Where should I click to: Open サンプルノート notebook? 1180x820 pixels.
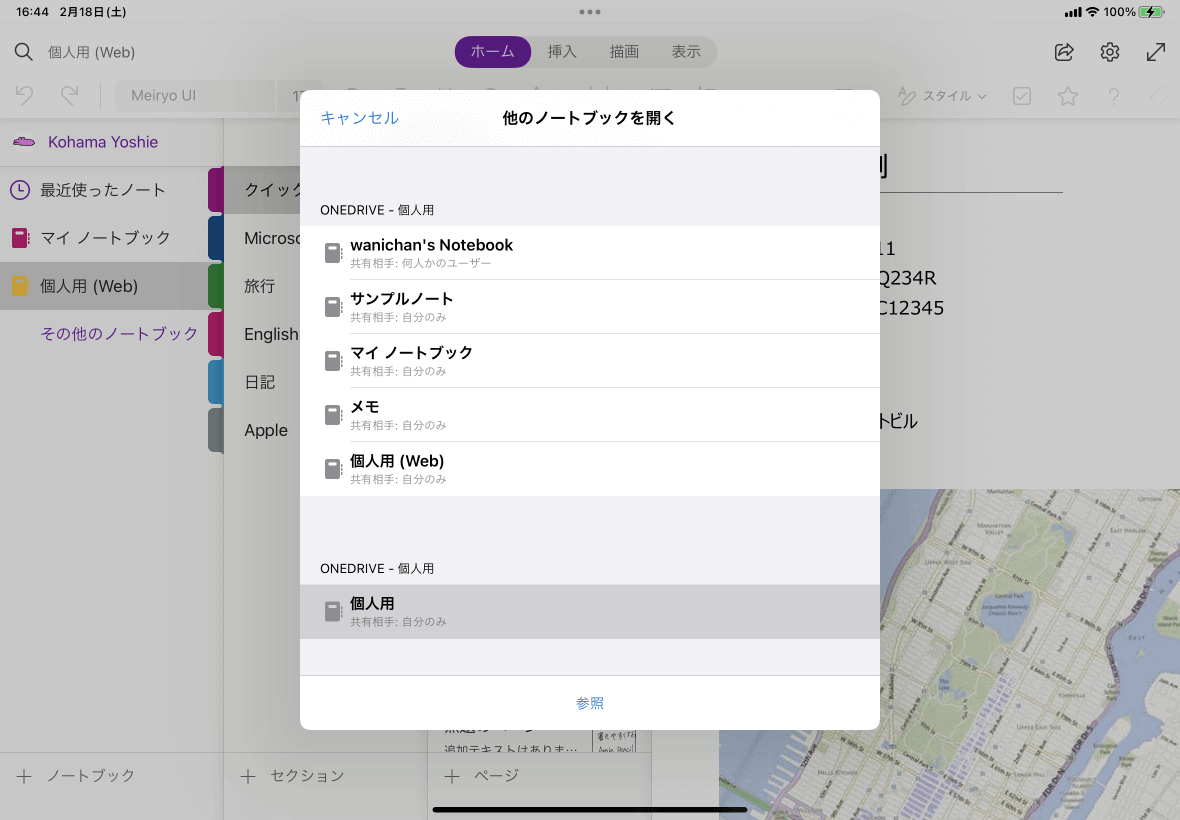tap(590, 307)
